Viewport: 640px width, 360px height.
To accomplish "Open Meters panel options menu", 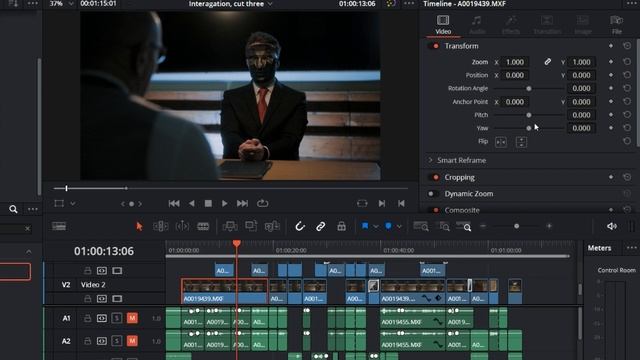I will point(631,248).
